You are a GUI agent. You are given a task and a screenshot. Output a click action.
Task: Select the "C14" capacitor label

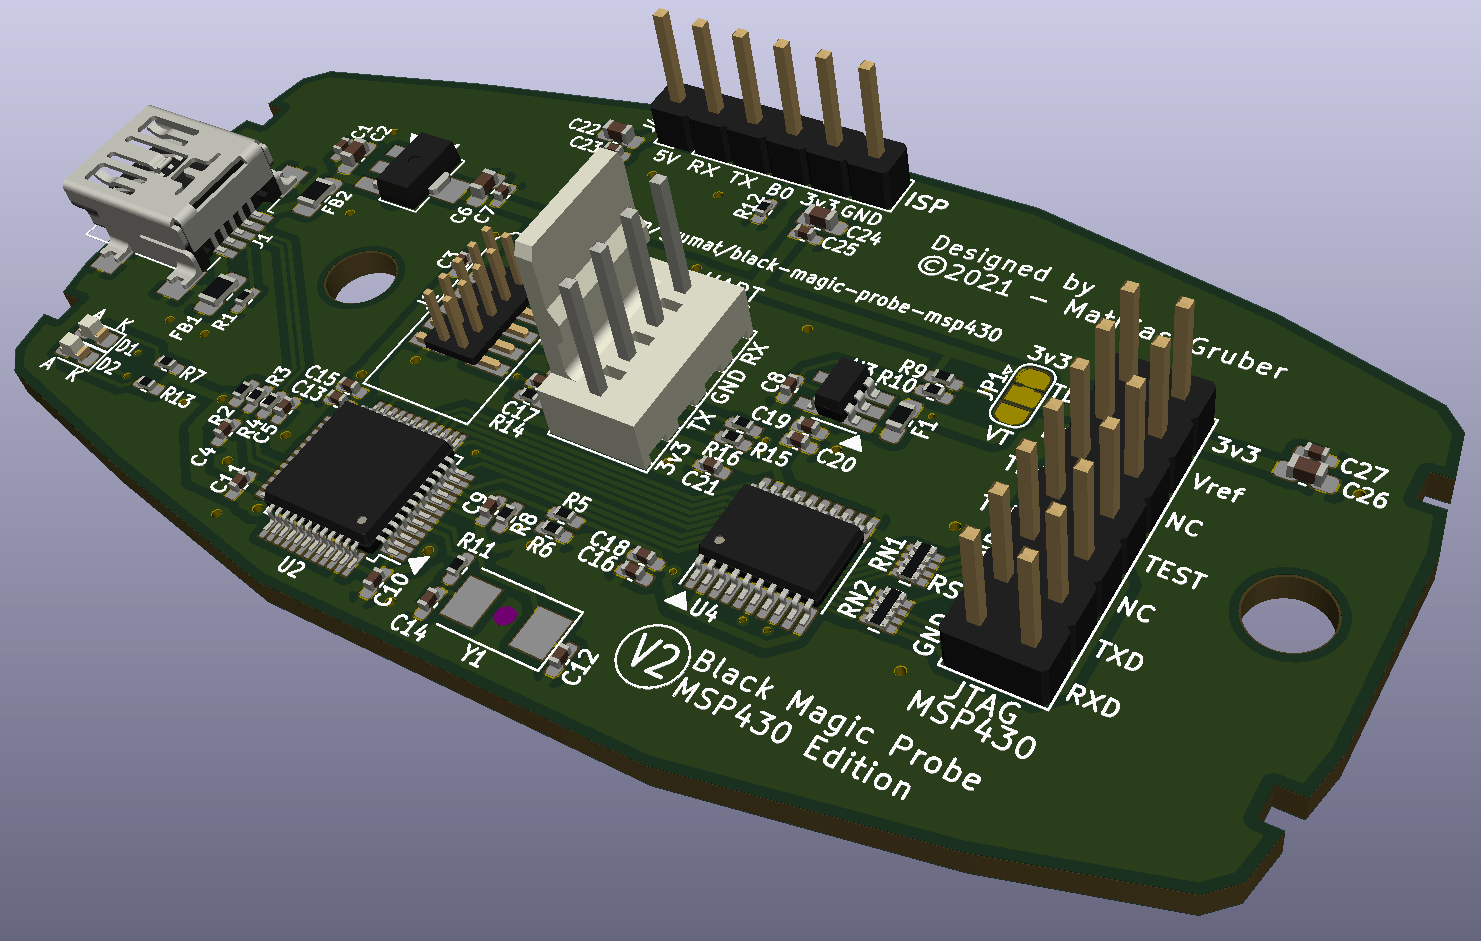point(408,626)
